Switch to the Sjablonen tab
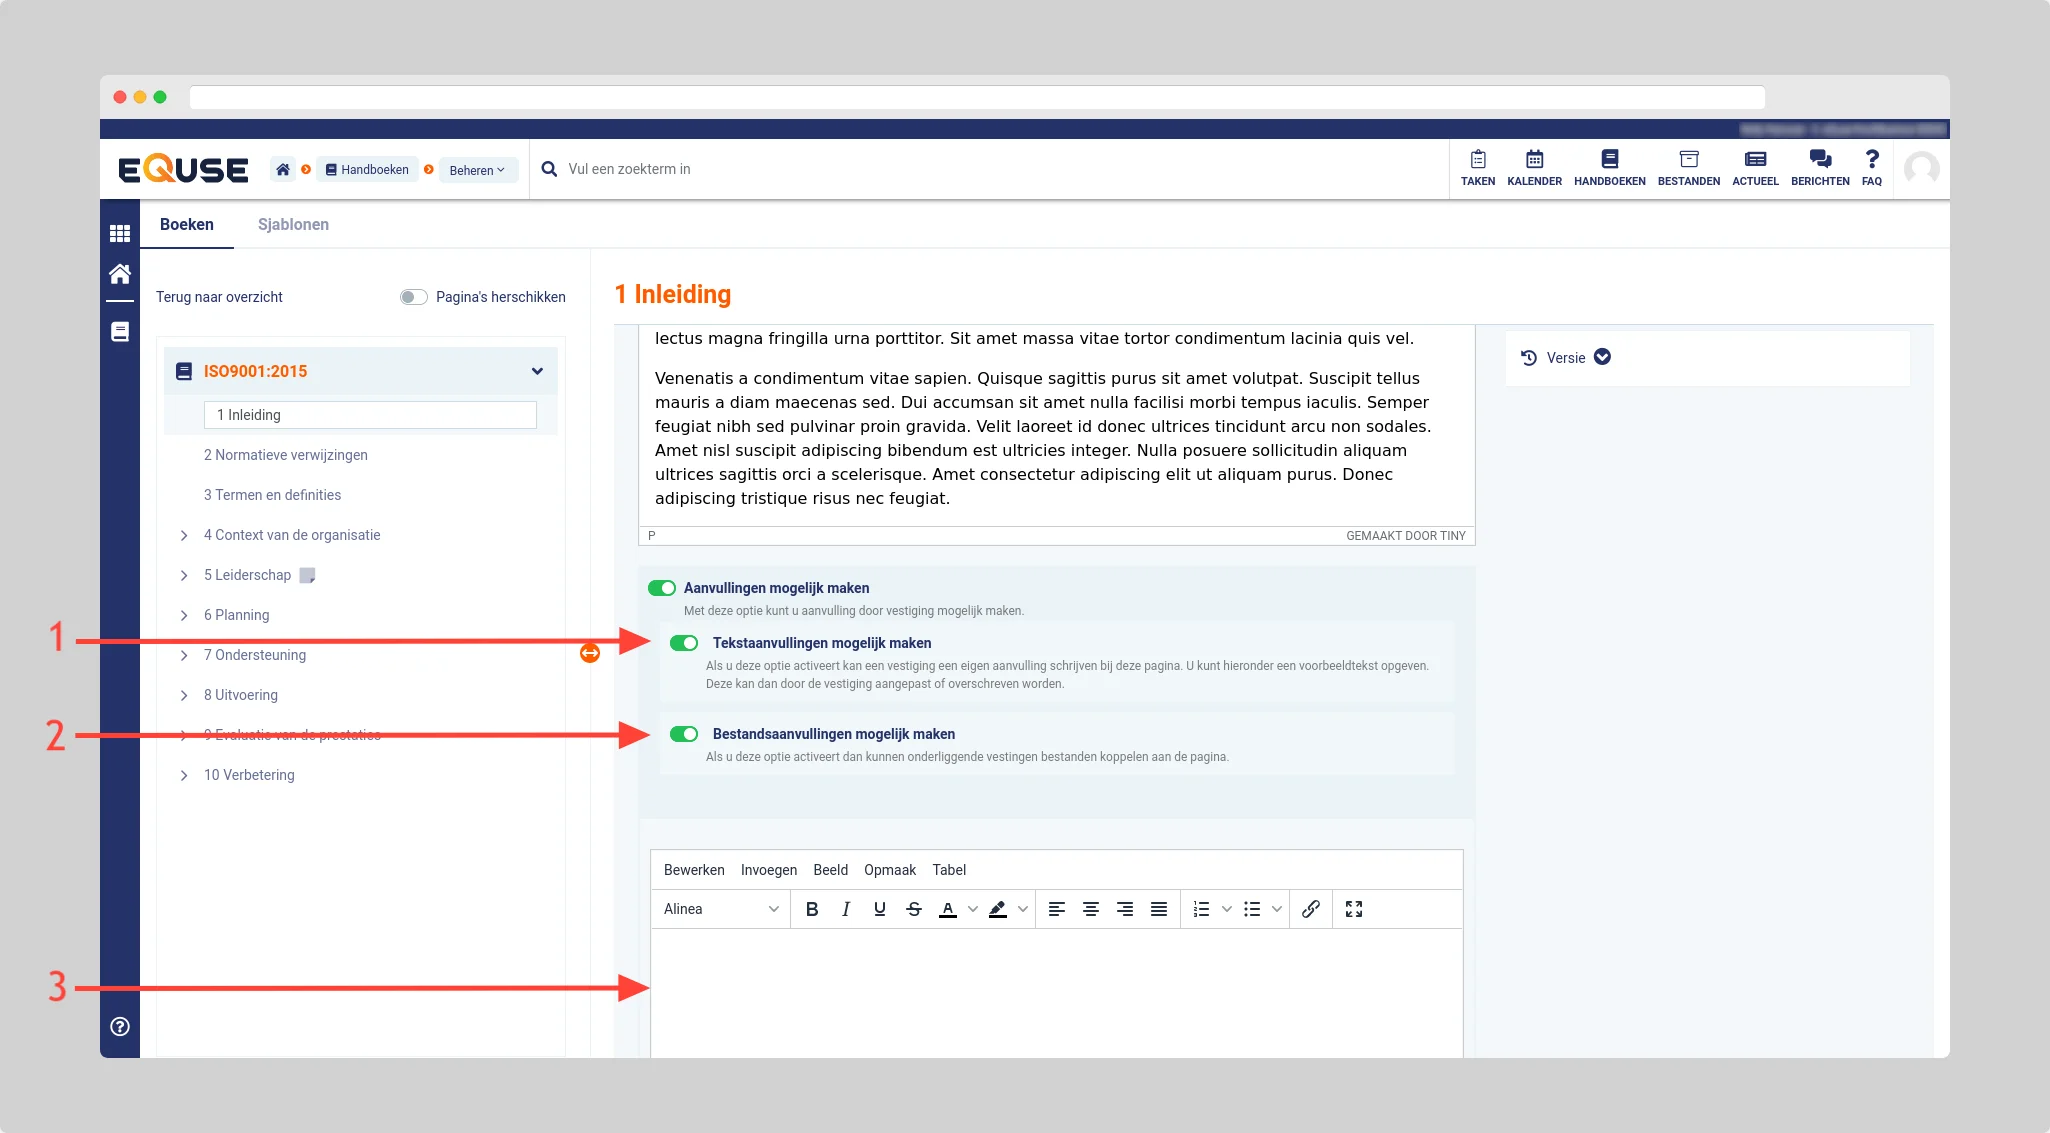This screenshot has height=1133, width=2050. 293,224
